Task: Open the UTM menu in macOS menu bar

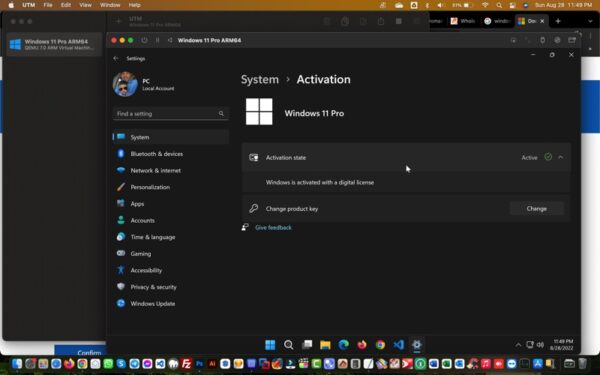Action: pyautogui.click(x=29, y=5)
